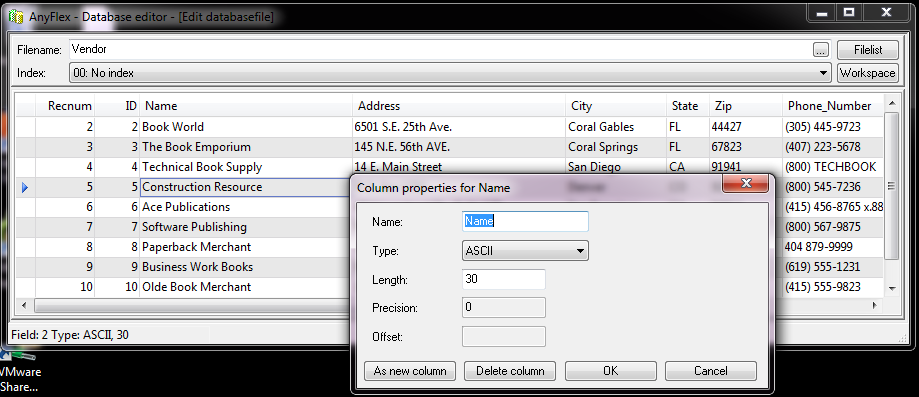The height and width of the screenshot is (397, 919).
Task: Confirm the dialog with OK
Action: click(611, 371)
